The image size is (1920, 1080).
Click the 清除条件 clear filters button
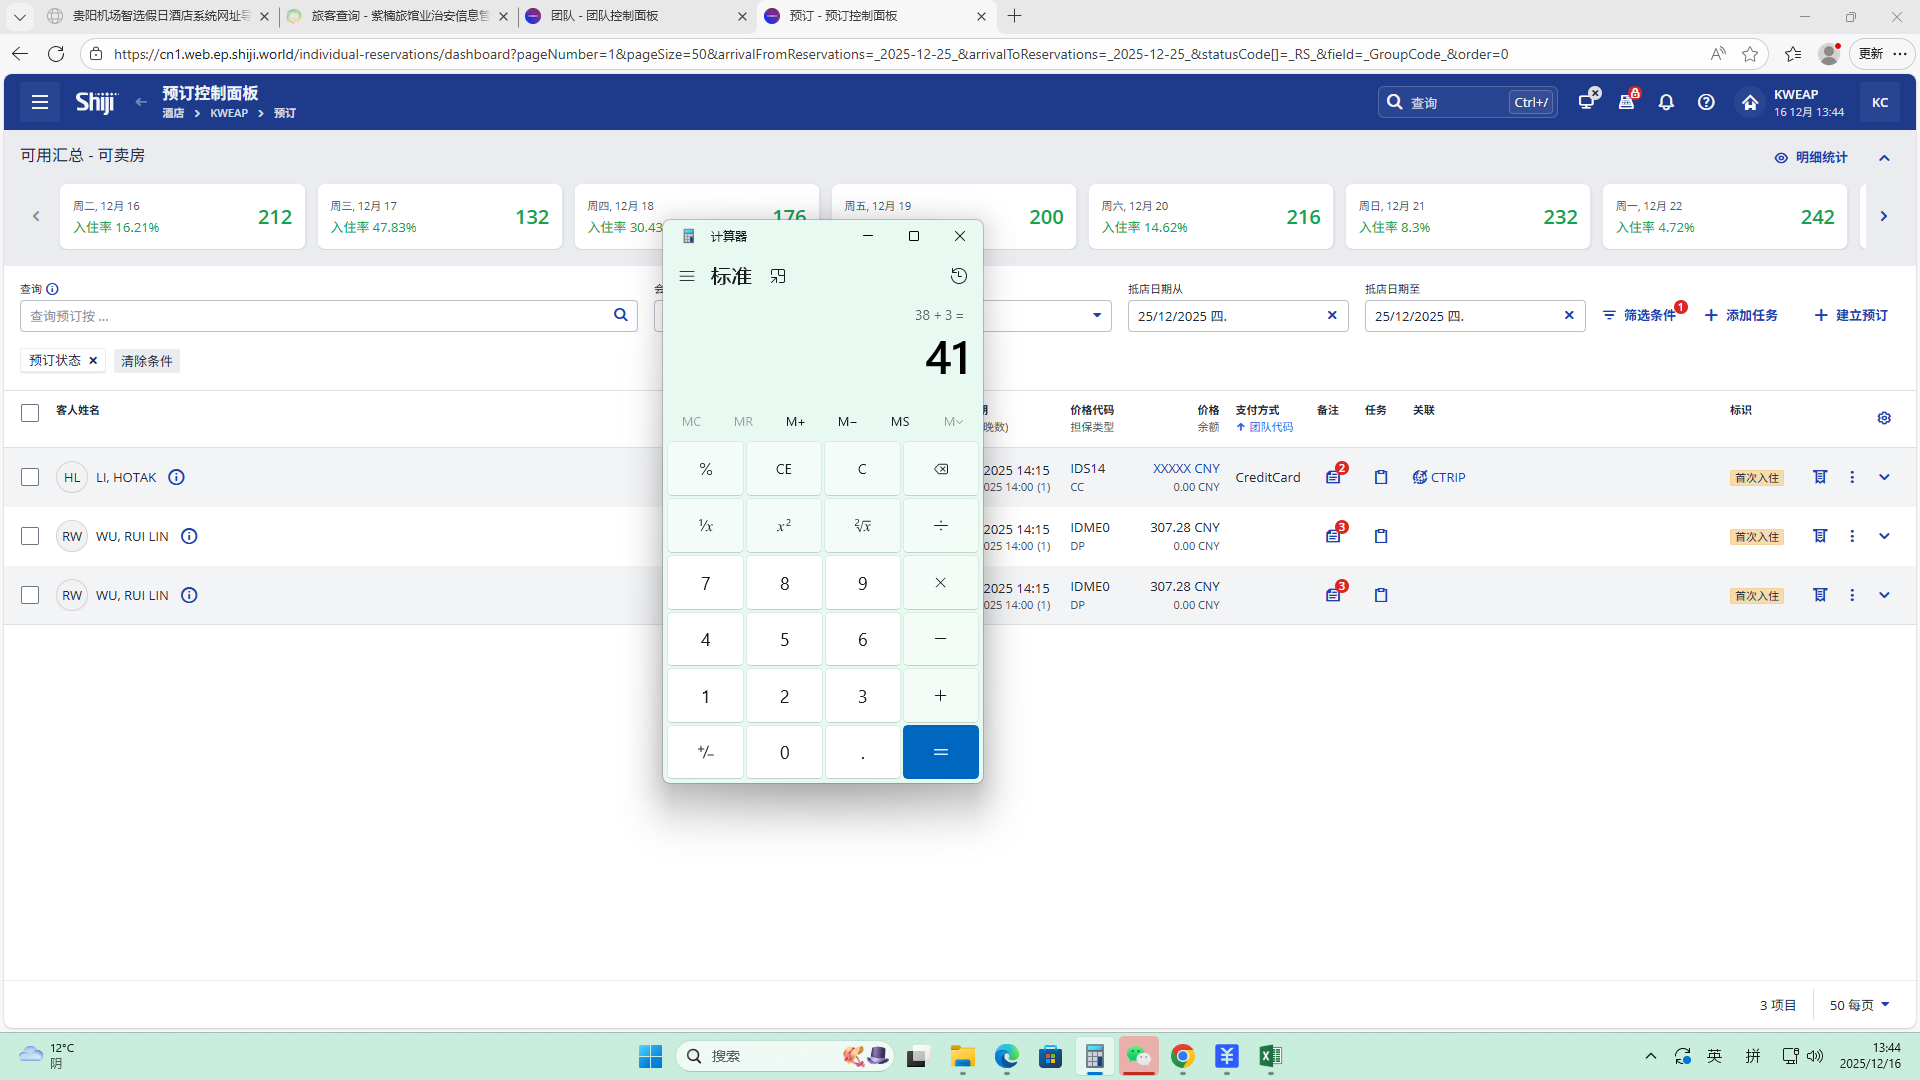coord(147,361)
